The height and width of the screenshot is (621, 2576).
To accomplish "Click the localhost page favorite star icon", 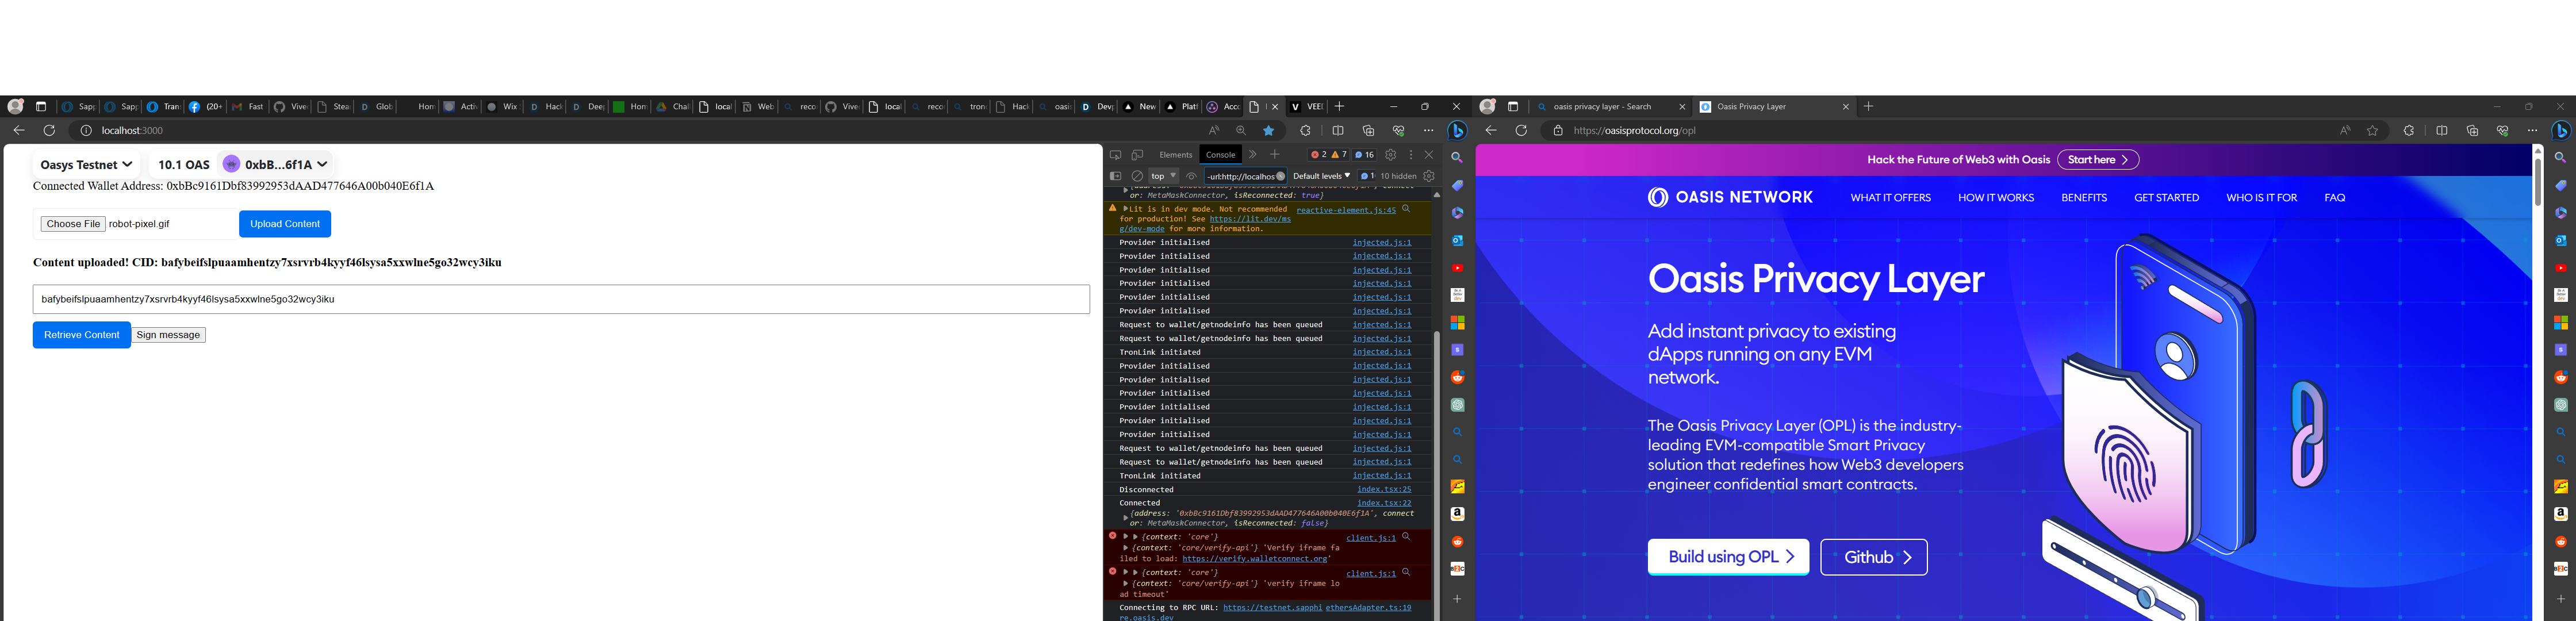I will (1268, 131).
